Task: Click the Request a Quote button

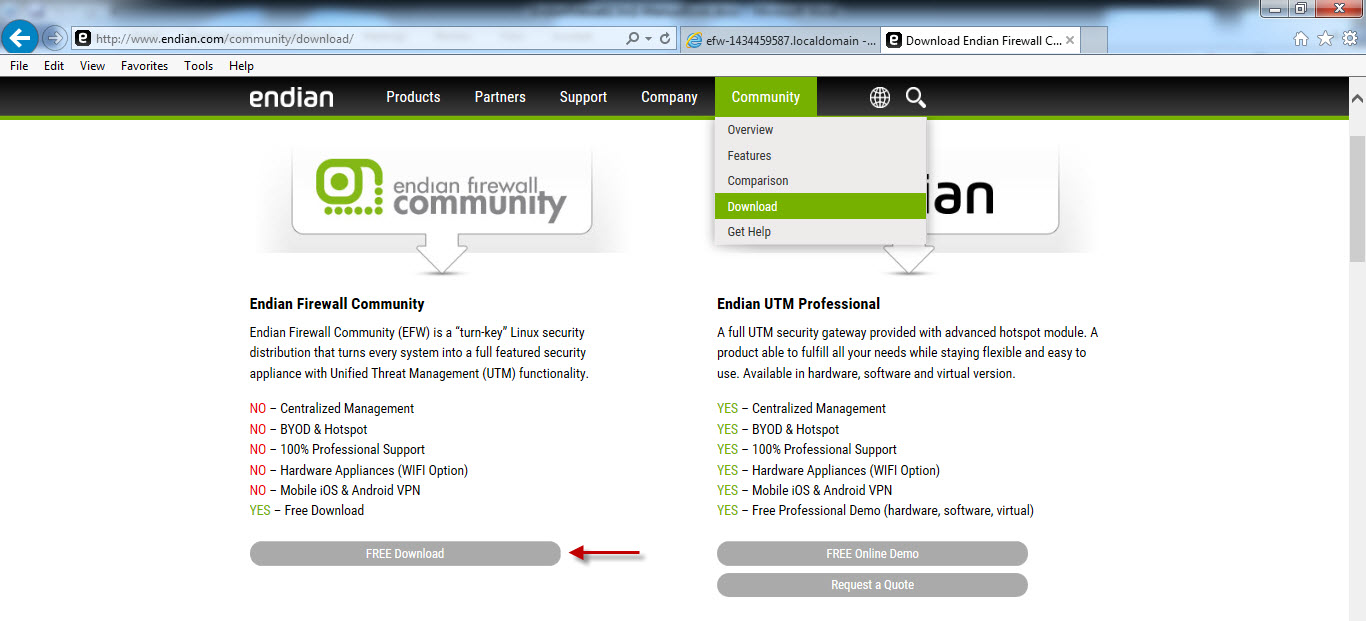Action: [x=871, y=585]
